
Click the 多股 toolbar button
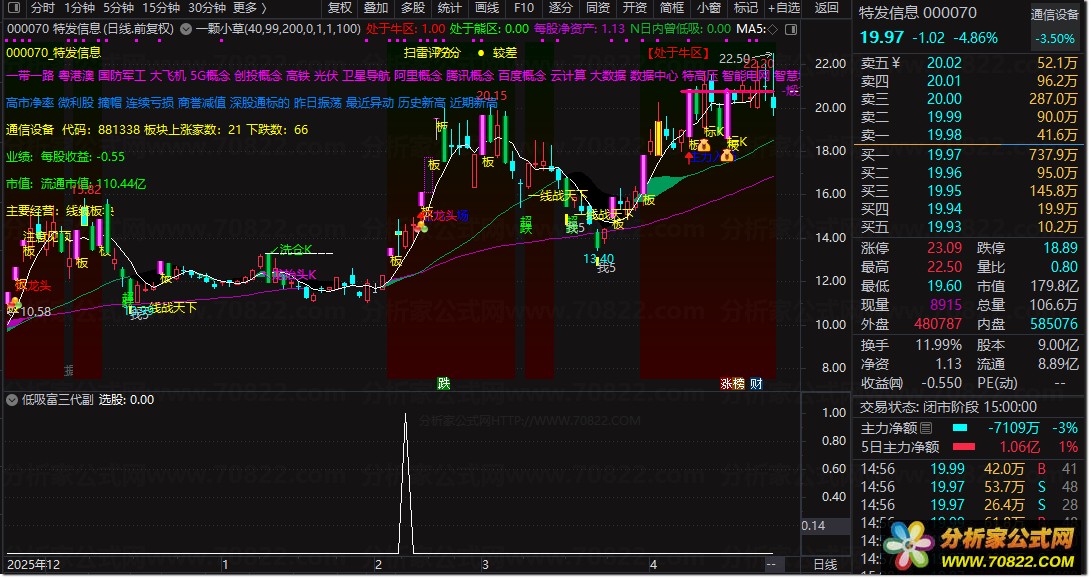pos(413,8)
